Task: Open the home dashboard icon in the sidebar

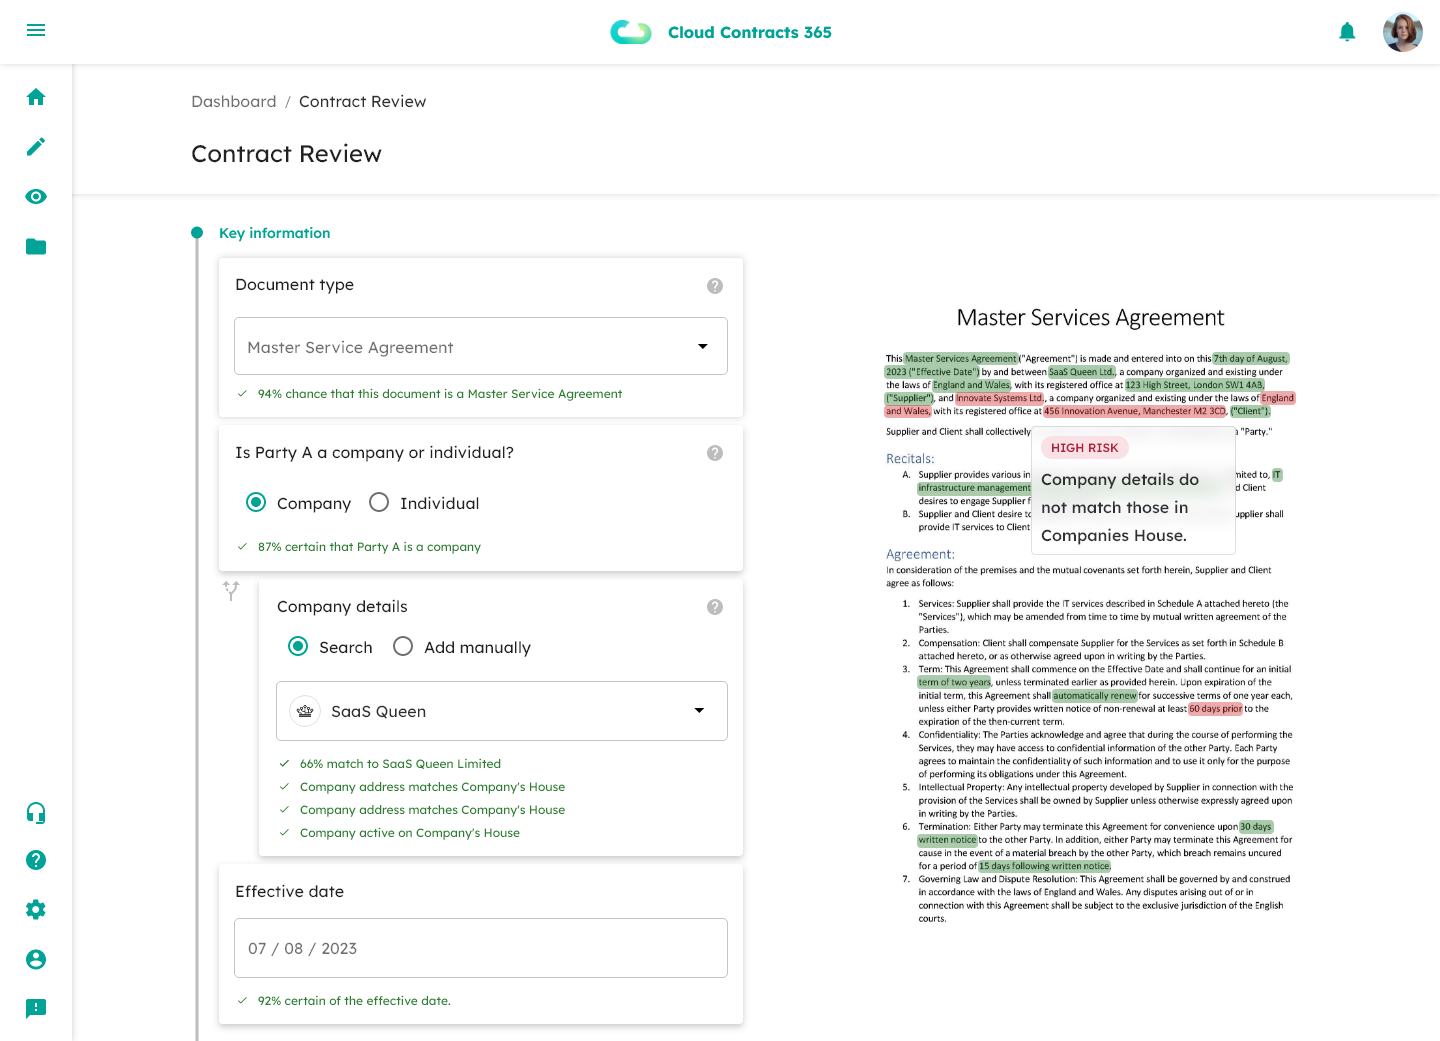Action: tap(36, 97)
